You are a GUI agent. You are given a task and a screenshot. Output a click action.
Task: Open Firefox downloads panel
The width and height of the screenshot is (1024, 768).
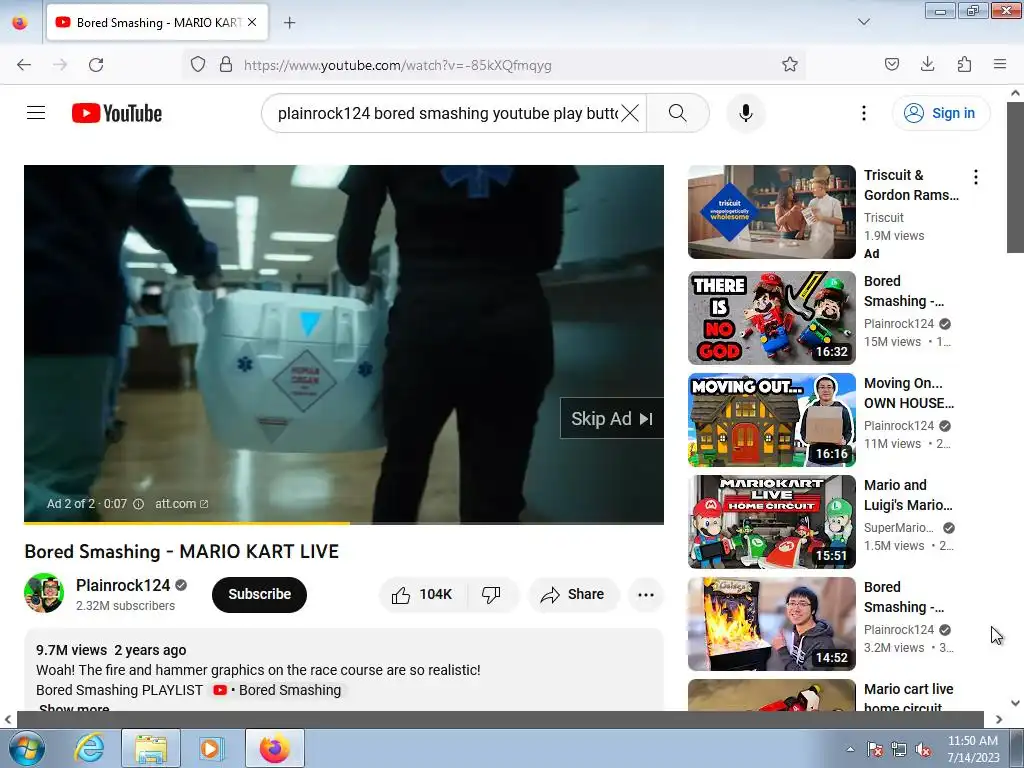tap(927, 64)
